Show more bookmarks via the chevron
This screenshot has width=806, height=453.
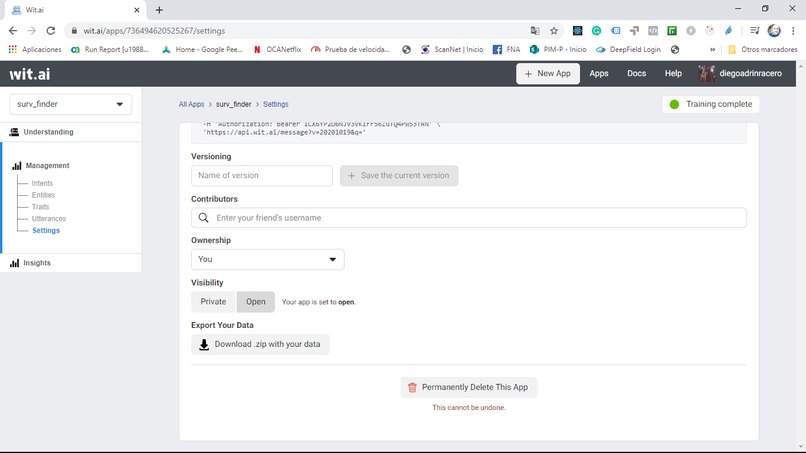712,49
